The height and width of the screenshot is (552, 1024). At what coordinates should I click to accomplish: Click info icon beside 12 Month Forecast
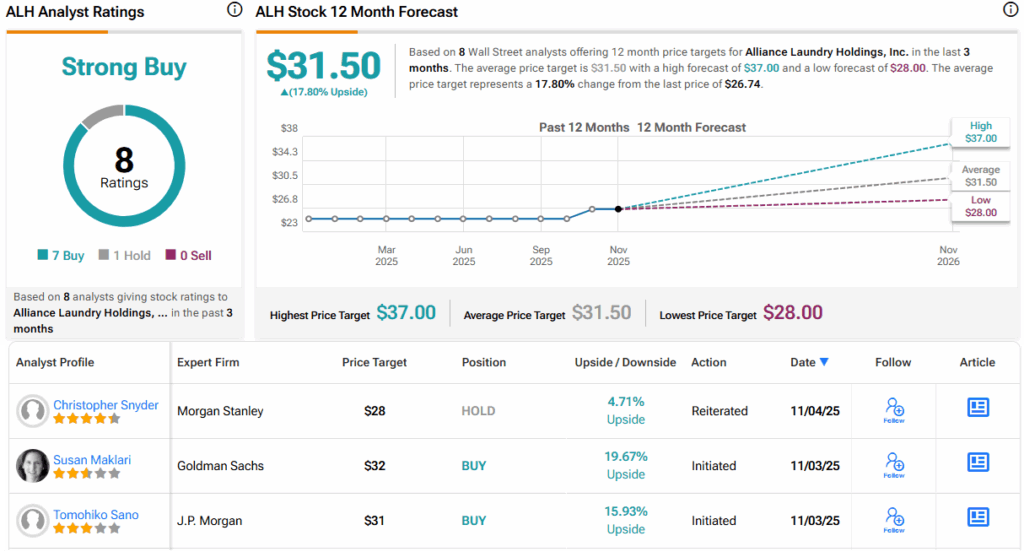(x=1010, y=10)
